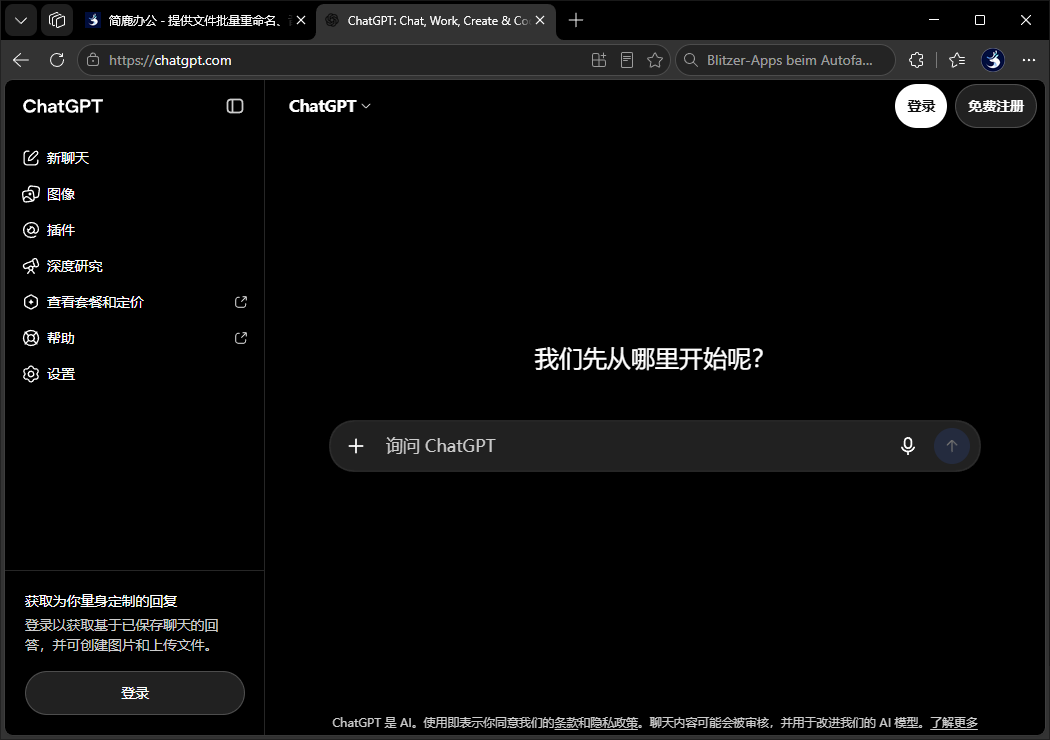Select the ChatGPT browser tab
The height and width of the screenshot is (740, 1050).
[435, 21]
